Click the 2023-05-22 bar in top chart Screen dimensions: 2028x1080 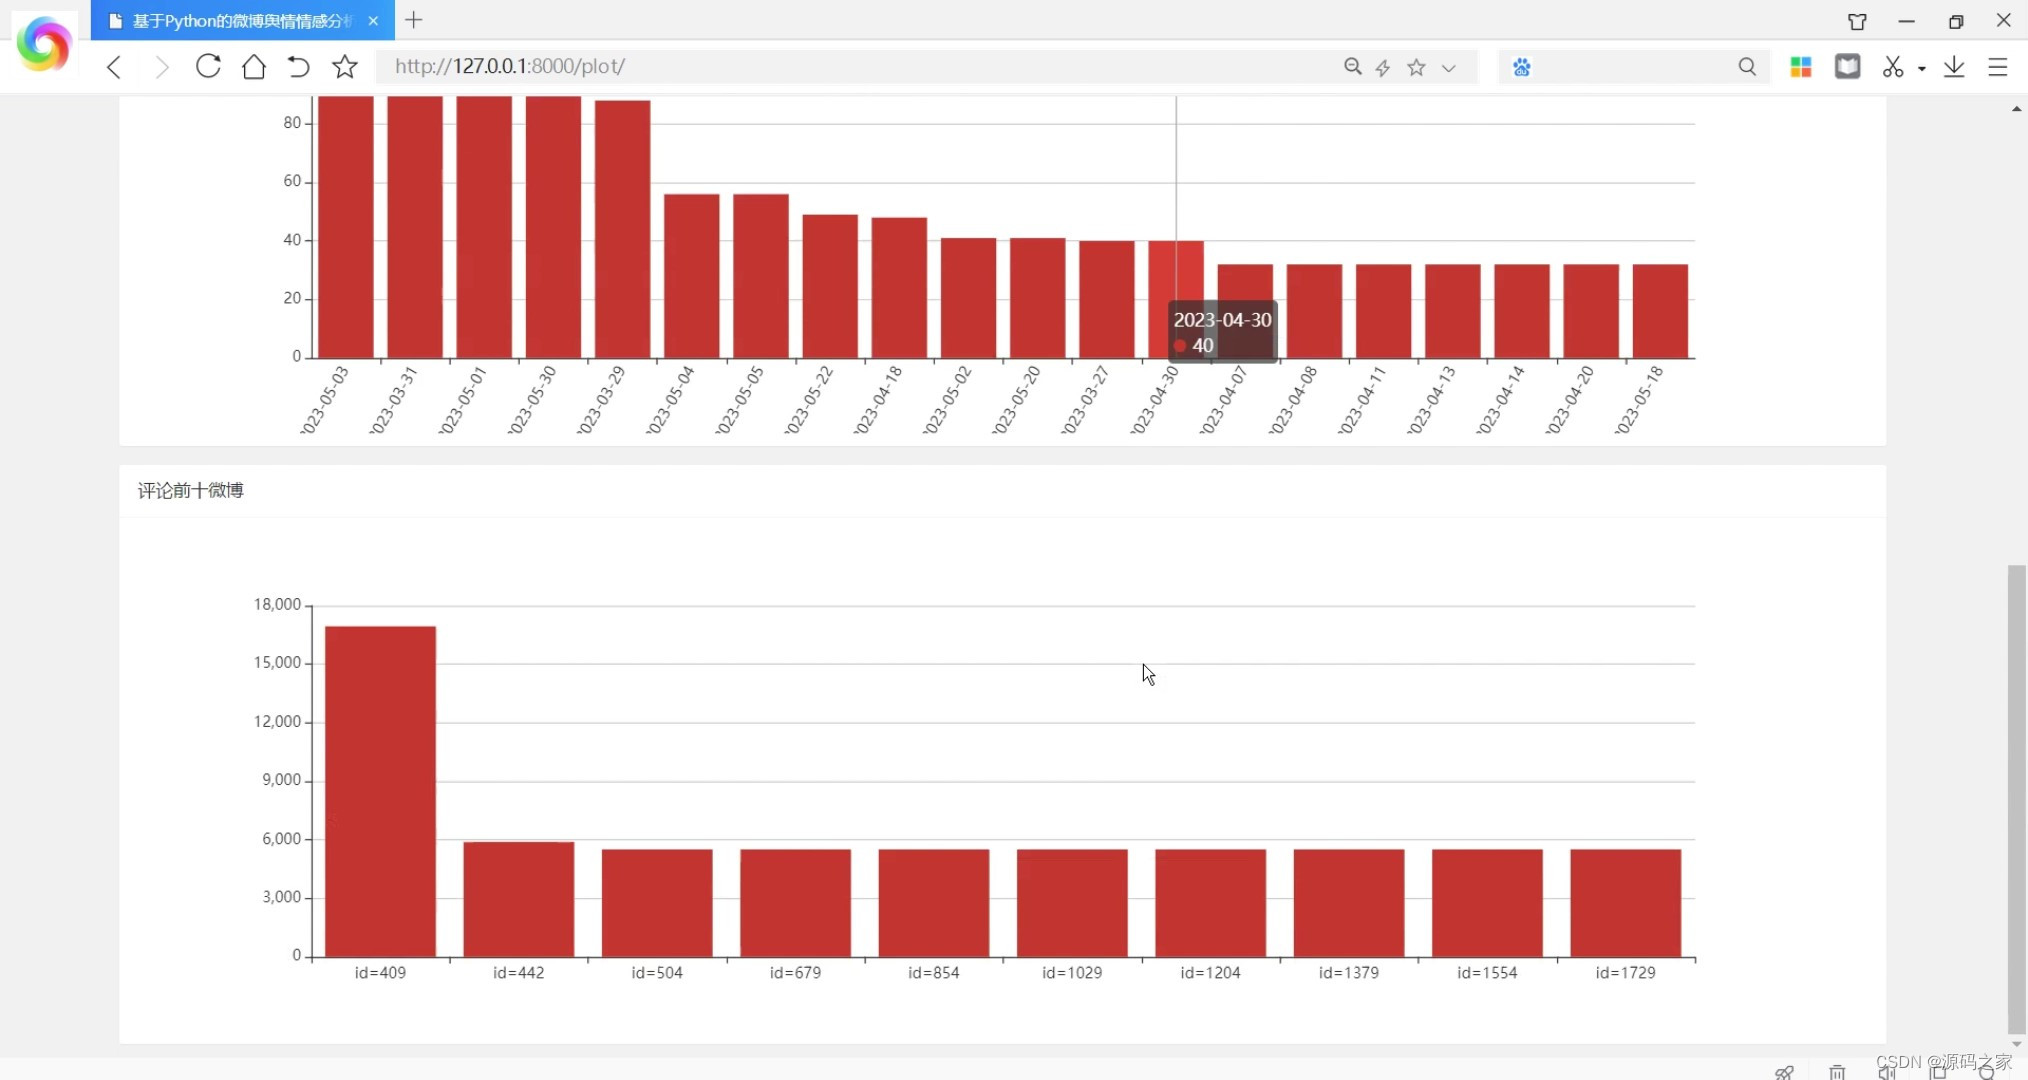tap(830, 286)
